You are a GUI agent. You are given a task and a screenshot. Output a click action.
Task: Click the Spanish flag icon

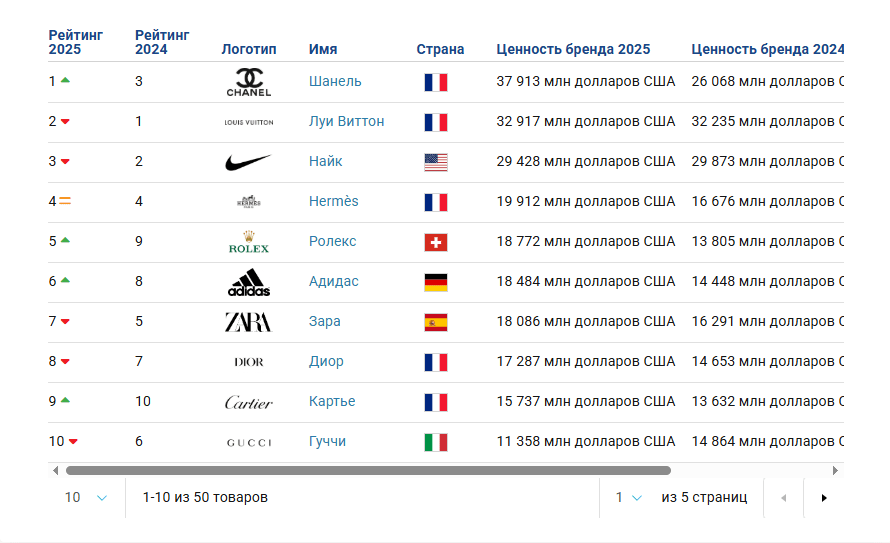pos(435,322)
